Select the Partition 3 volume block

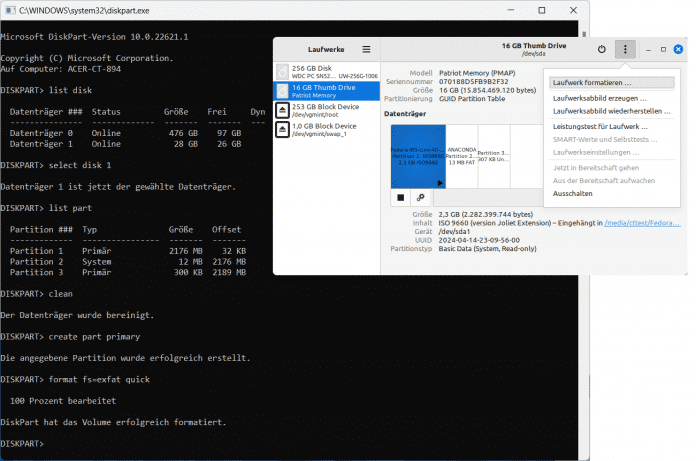pos(493,155)
